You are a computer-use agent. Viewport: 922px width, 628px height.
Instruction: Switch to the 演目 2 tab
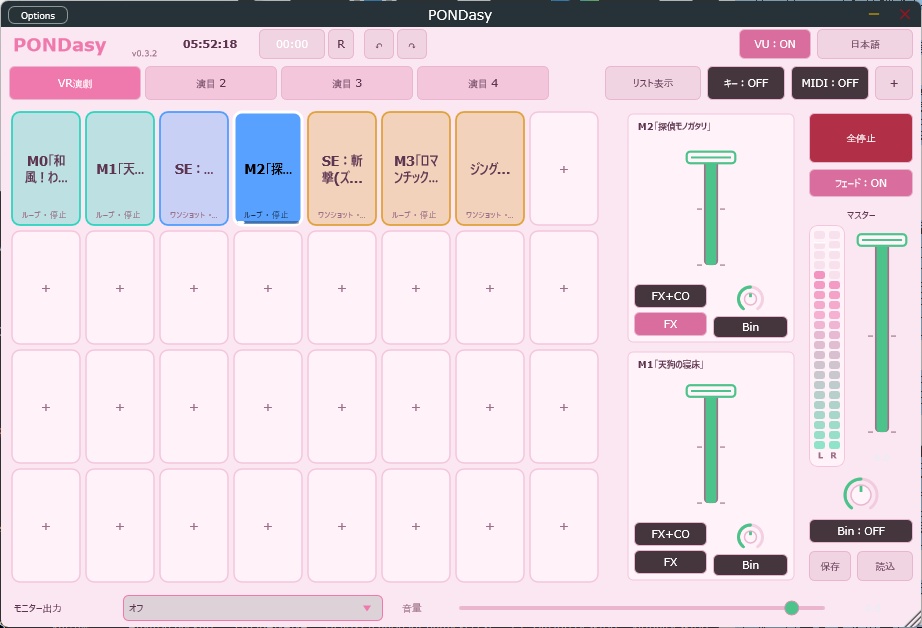pos(211,83)
